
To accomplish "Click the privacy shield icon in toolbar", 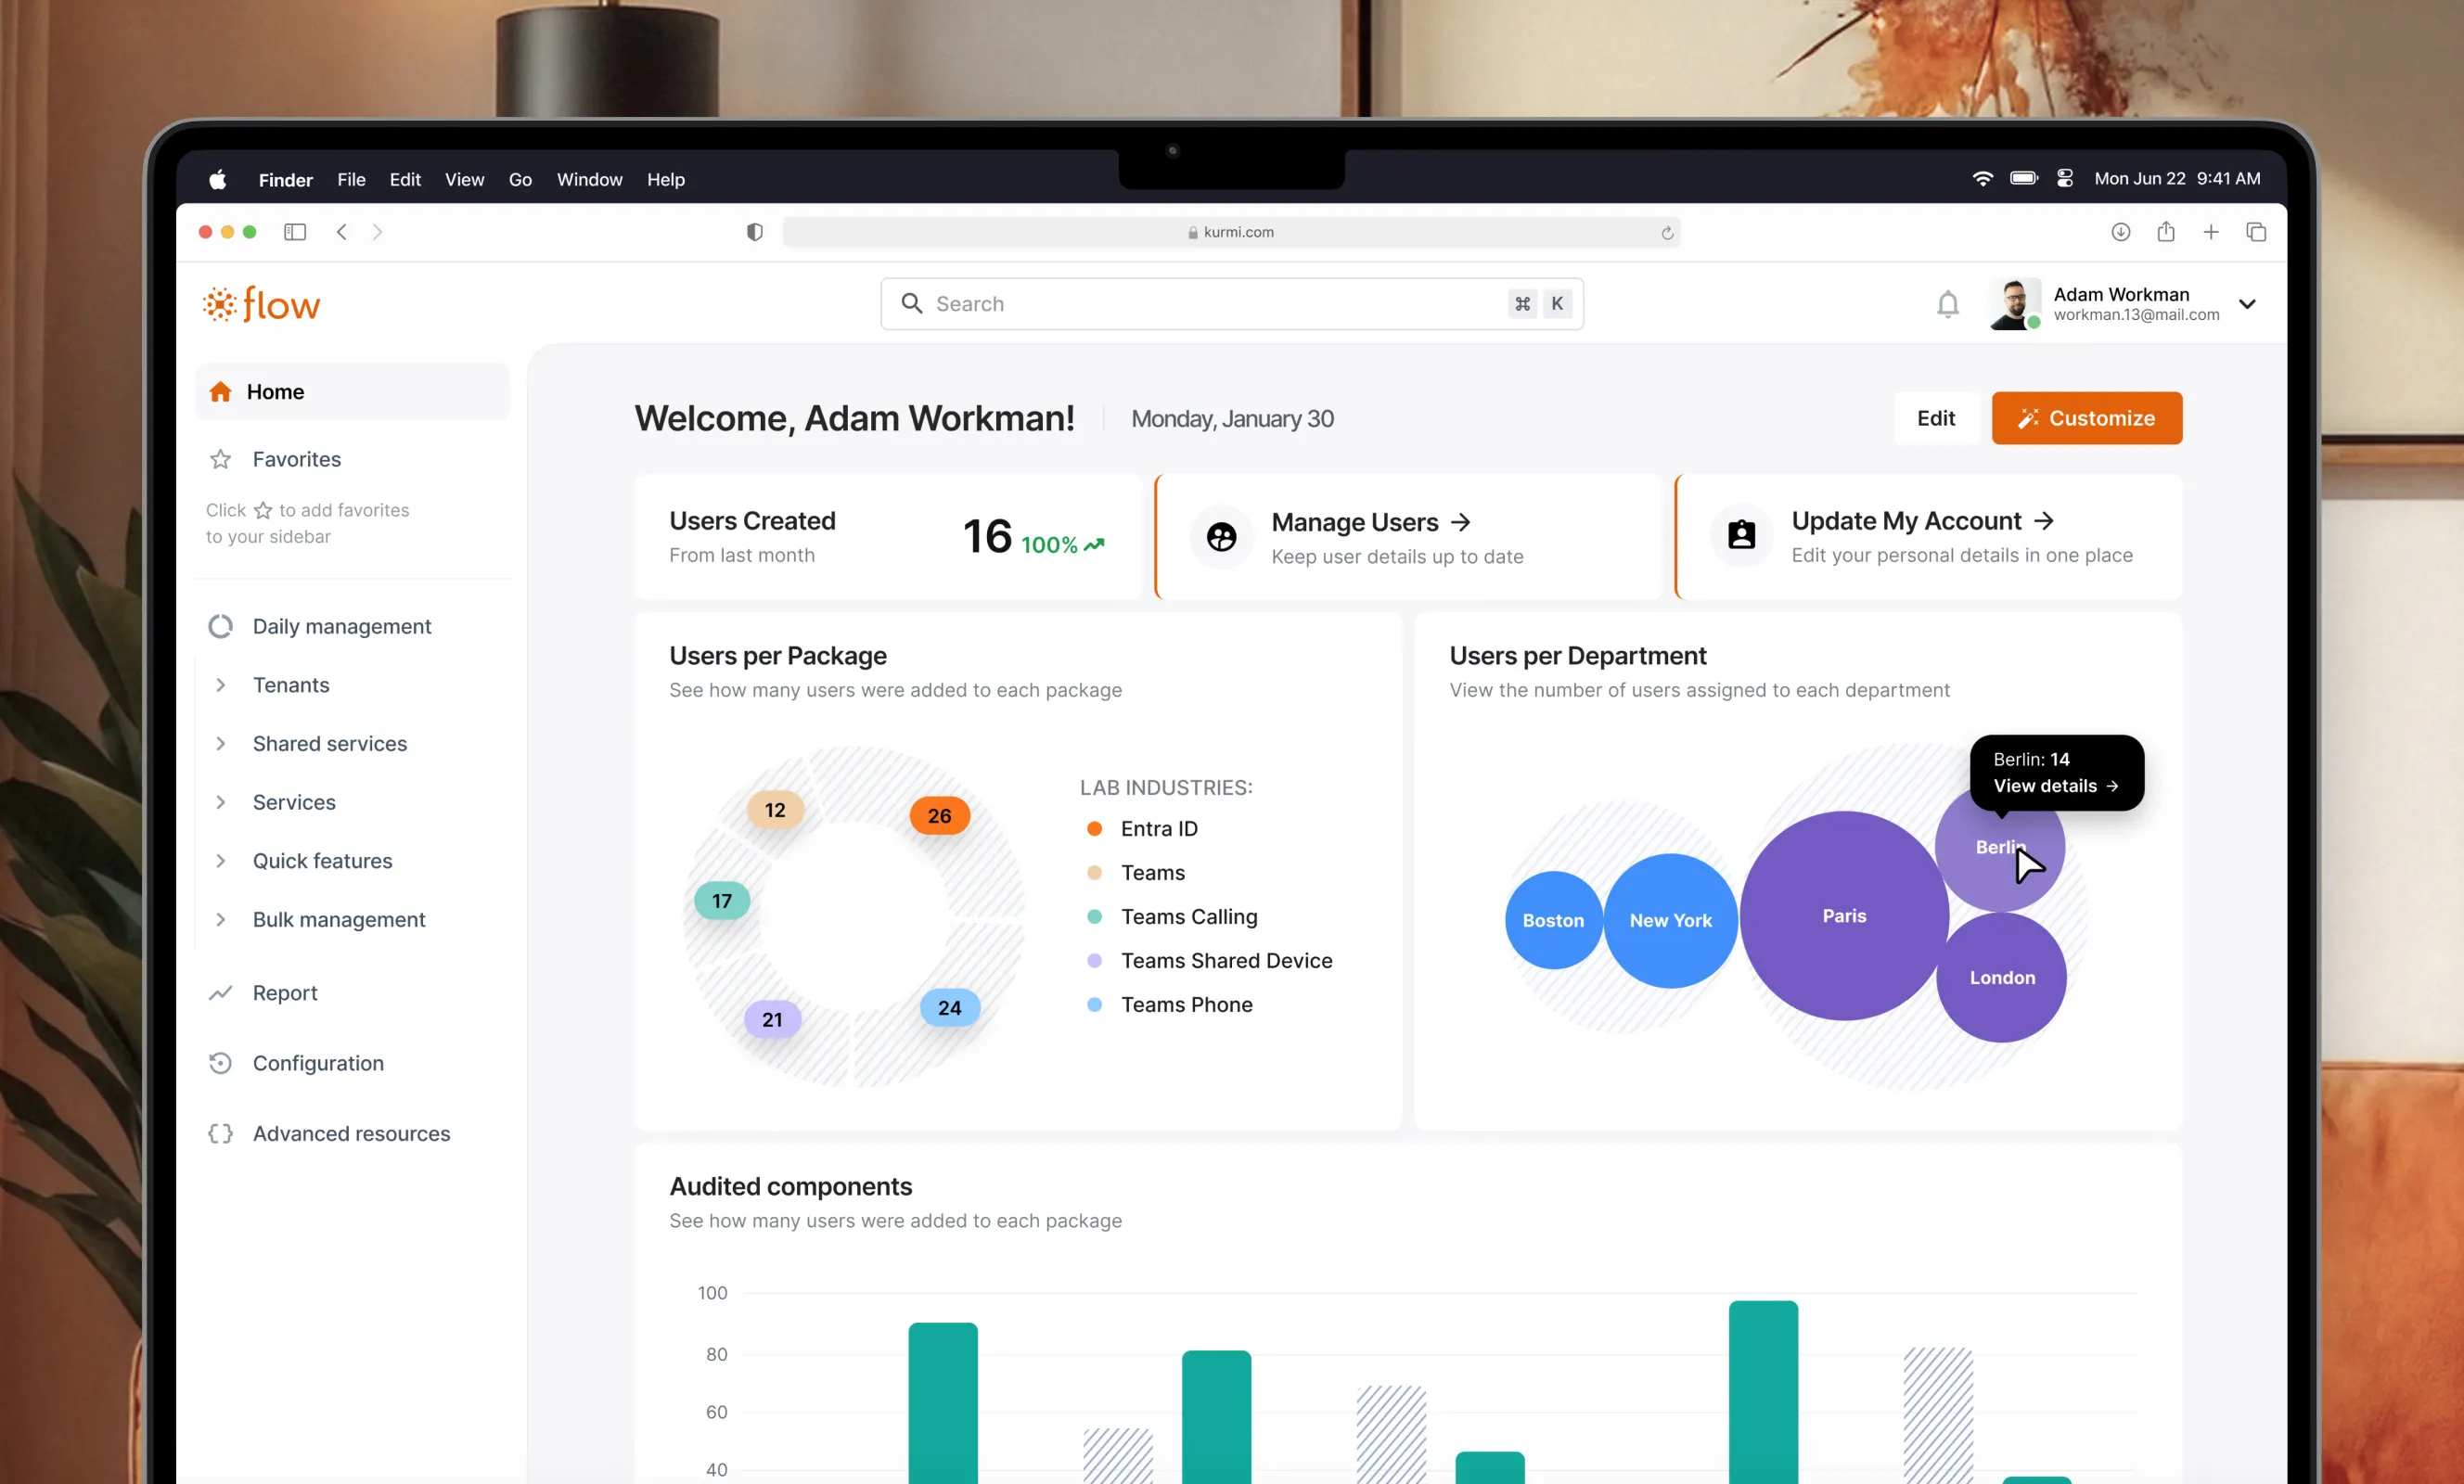I will 754,232.
